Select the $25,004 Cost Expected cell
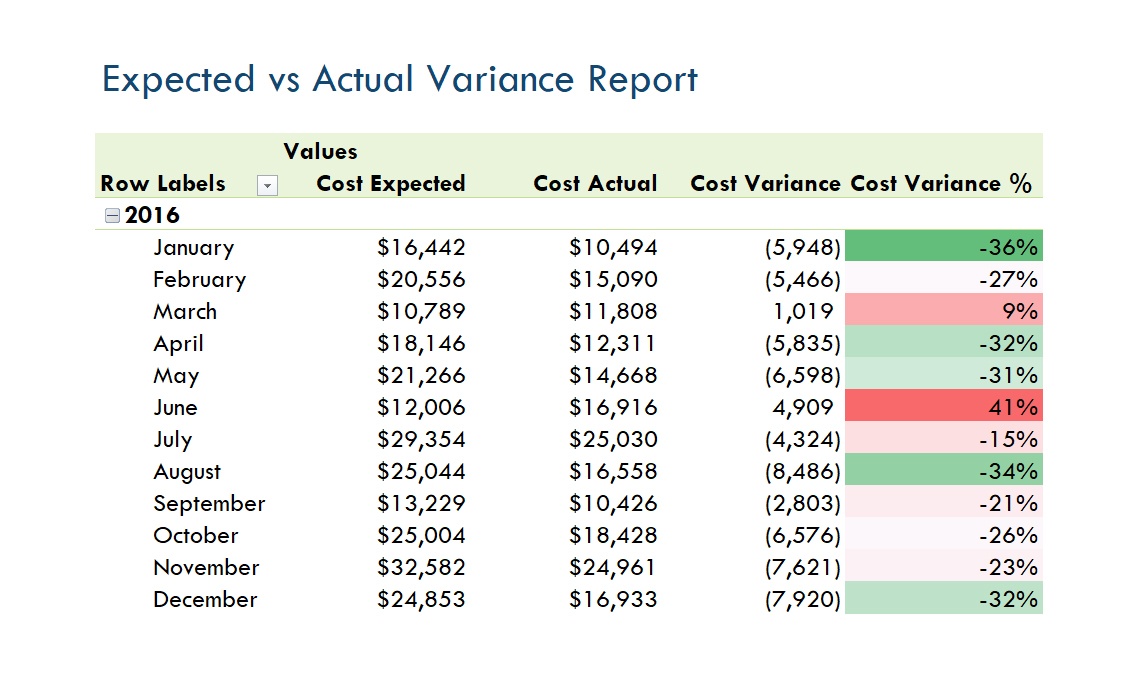 pos(421,535)
